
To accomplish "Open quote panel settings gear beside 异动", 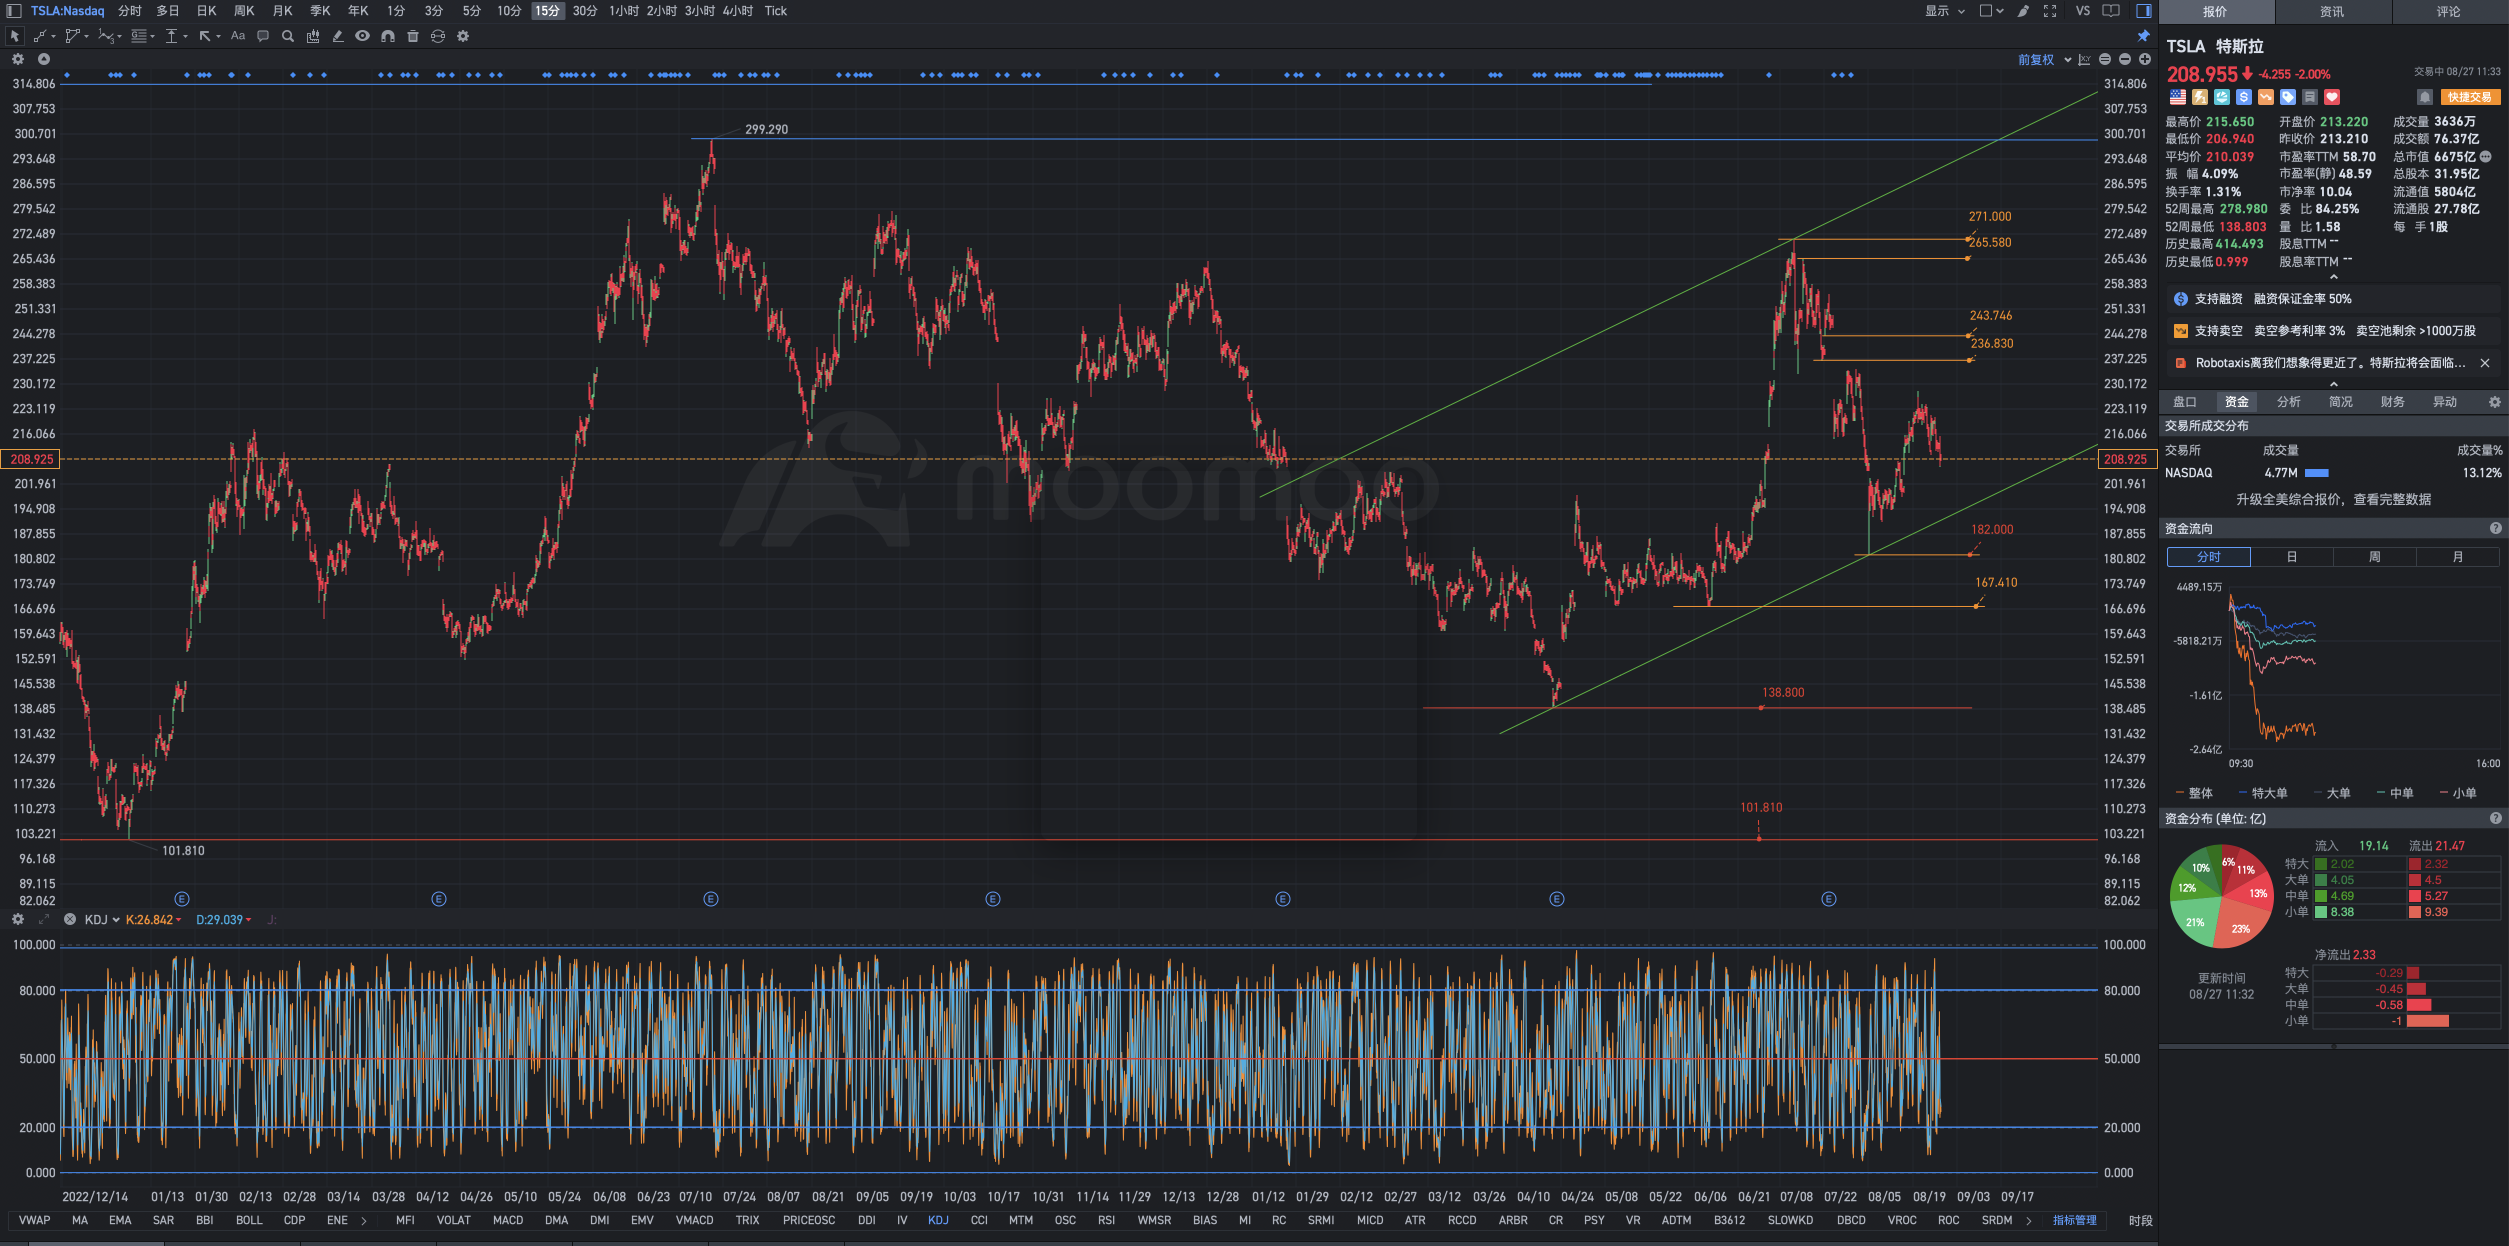I will click(2495, 402).
